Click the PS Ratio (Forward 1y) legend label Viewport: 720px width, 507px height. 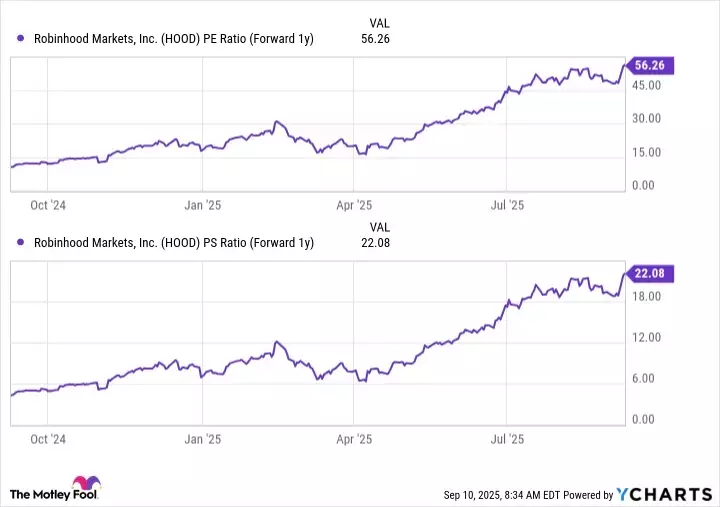(173, 242)
